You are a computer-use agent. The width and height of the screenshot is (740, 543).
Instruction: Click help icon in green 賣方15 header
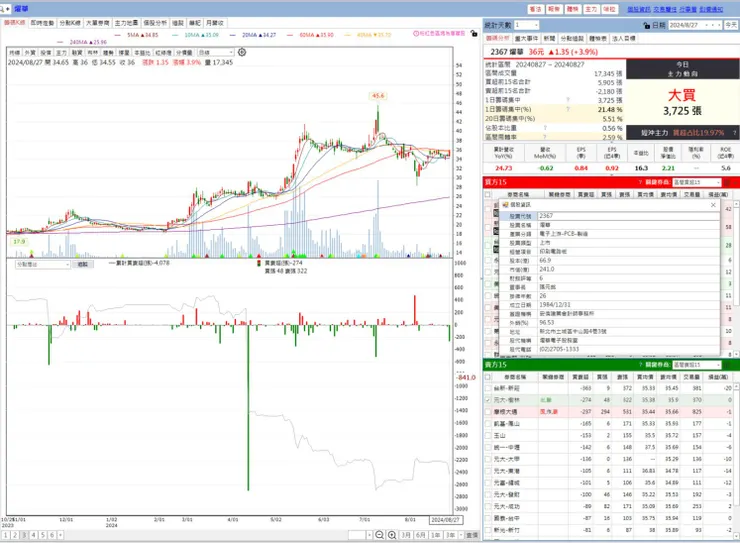point(640,365)
